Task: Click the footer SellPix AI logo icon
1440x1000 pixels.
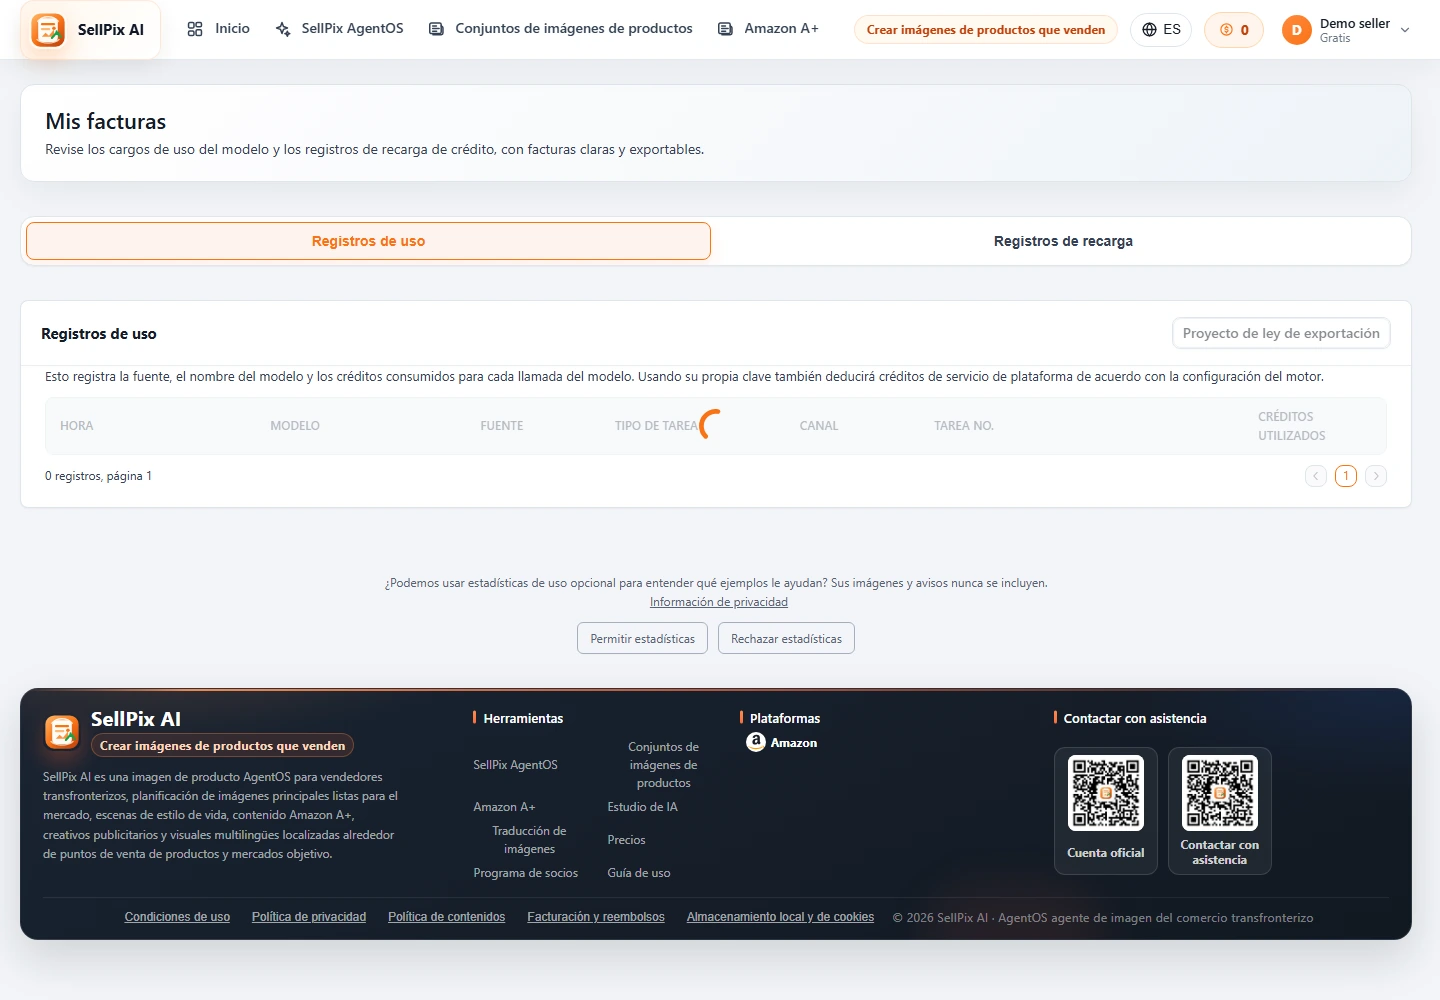Action: point(62,732)
